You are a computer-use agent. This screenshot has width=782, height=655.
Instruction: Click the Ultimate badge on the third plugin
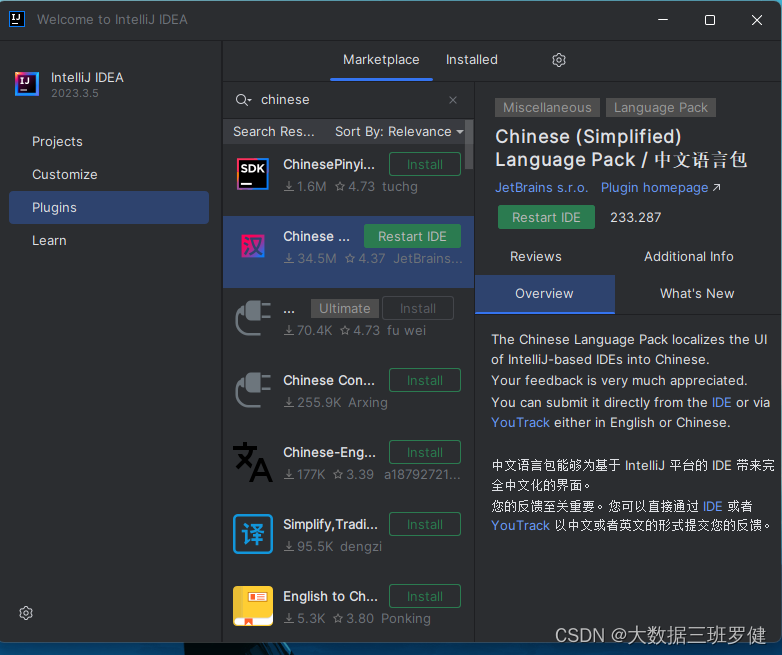345,308
